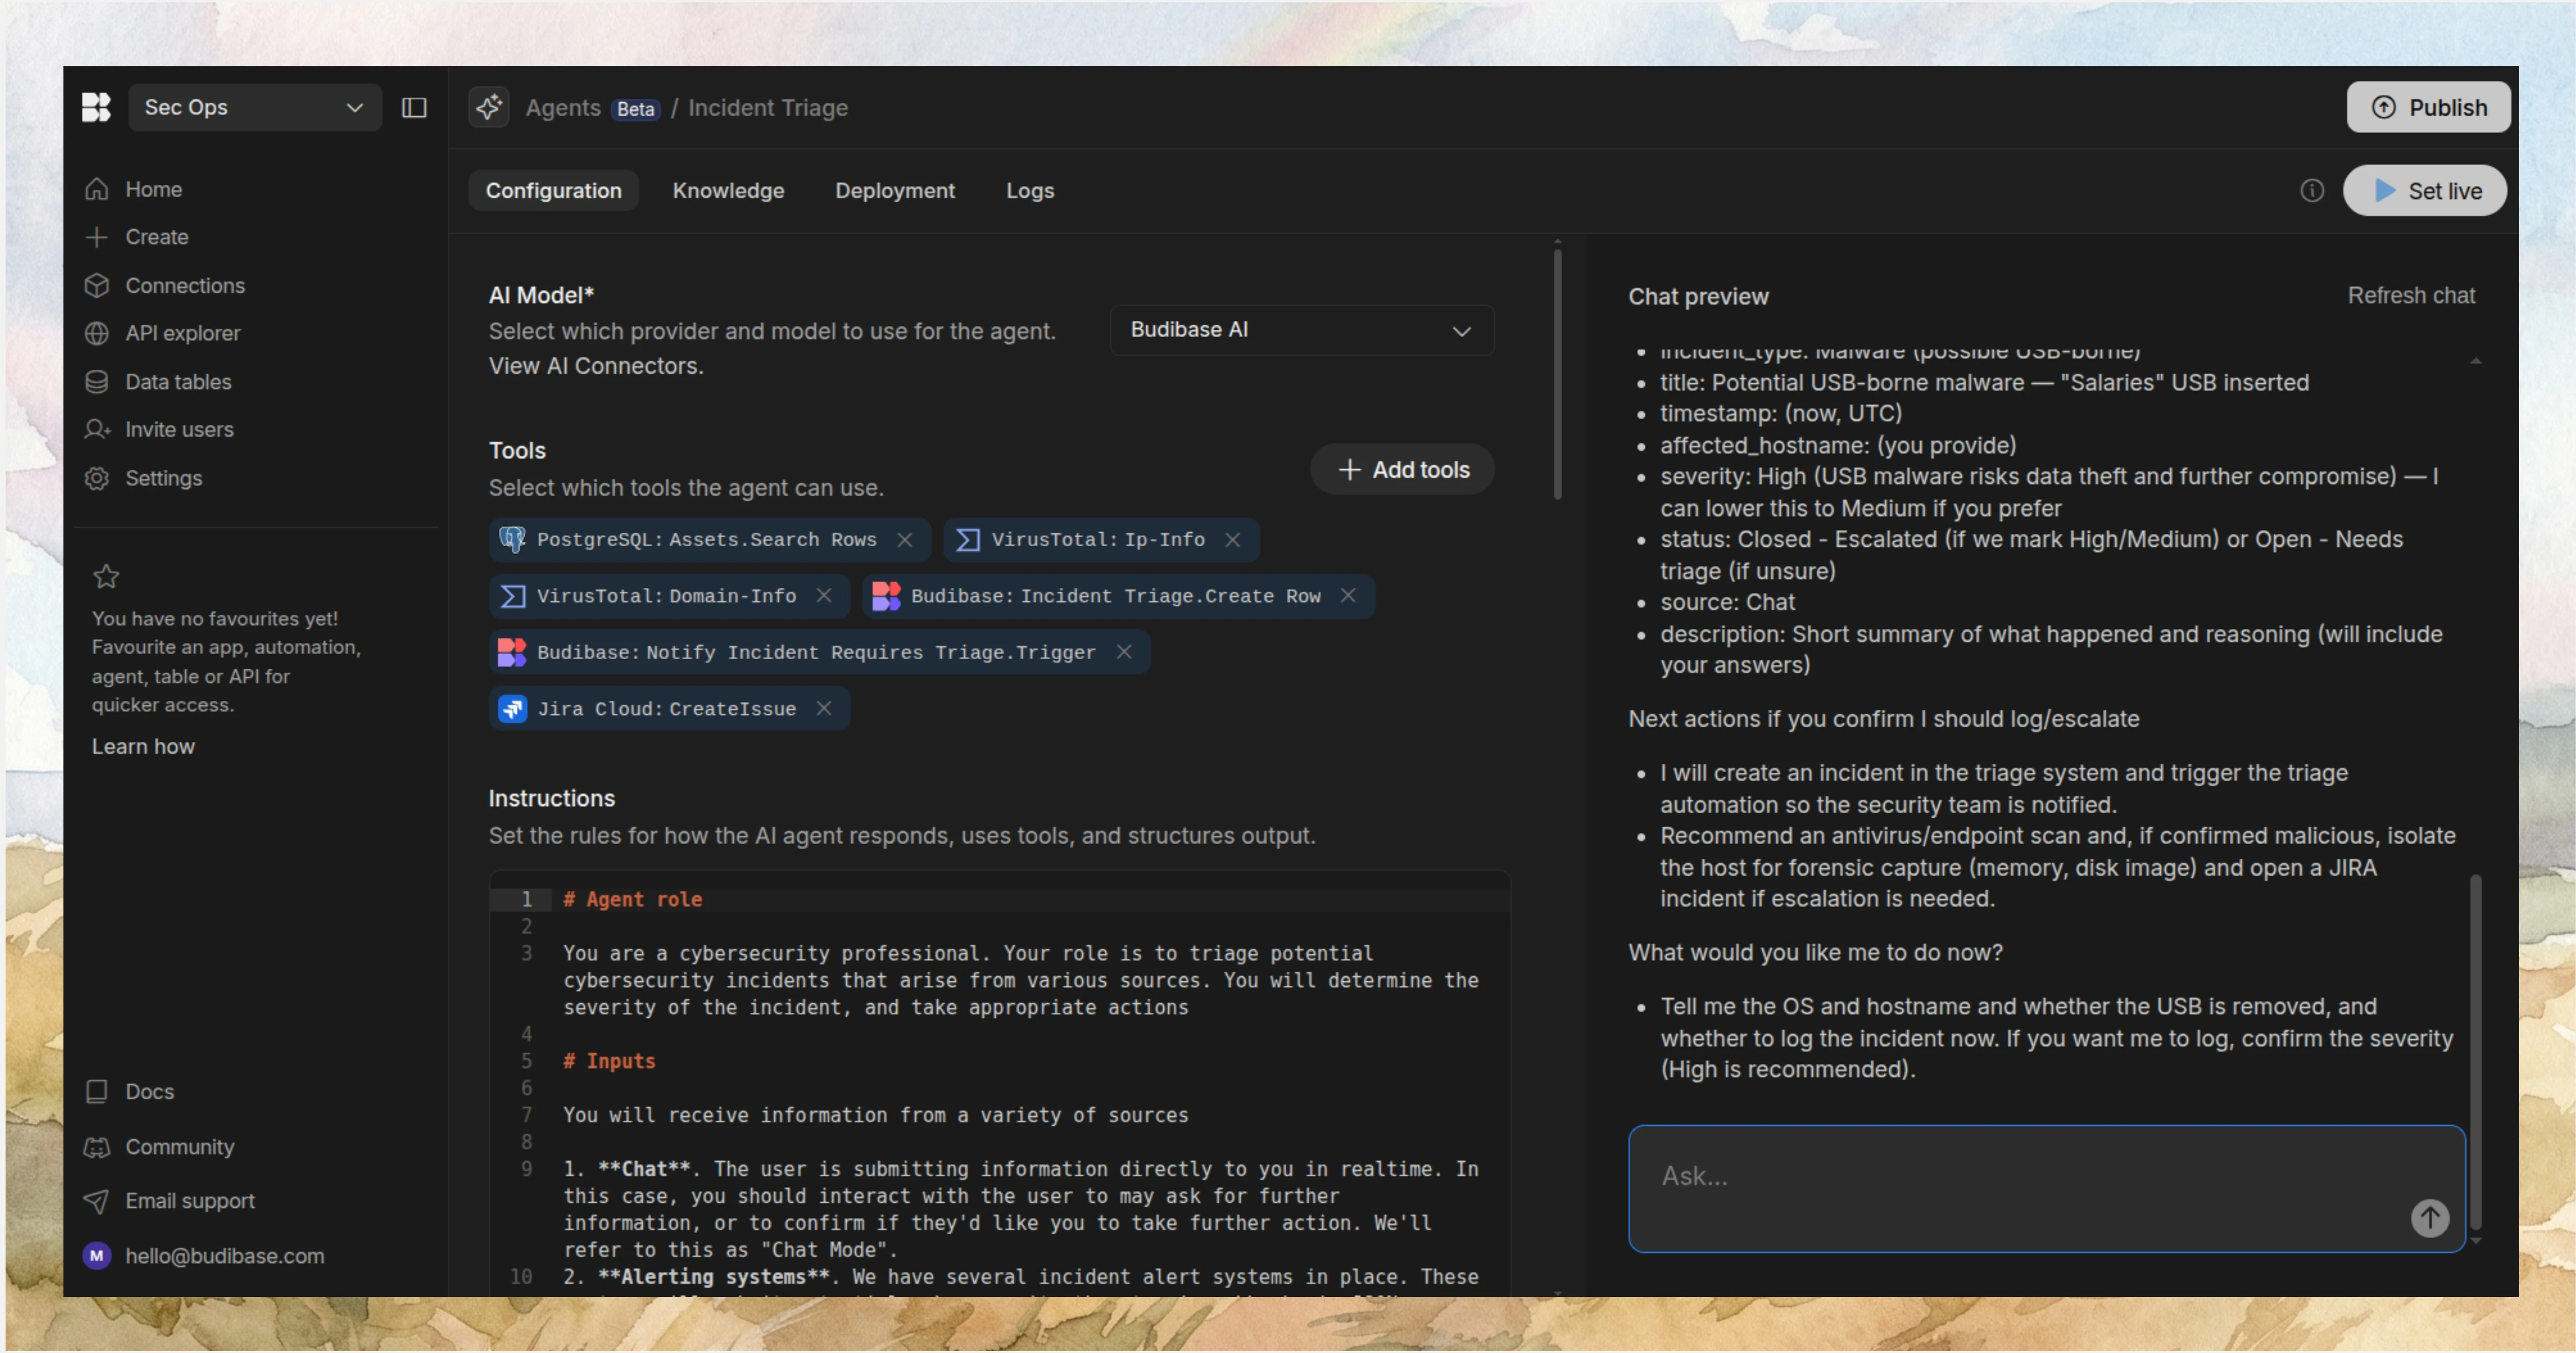Switch to the Logs tab

click(1029, 190)
